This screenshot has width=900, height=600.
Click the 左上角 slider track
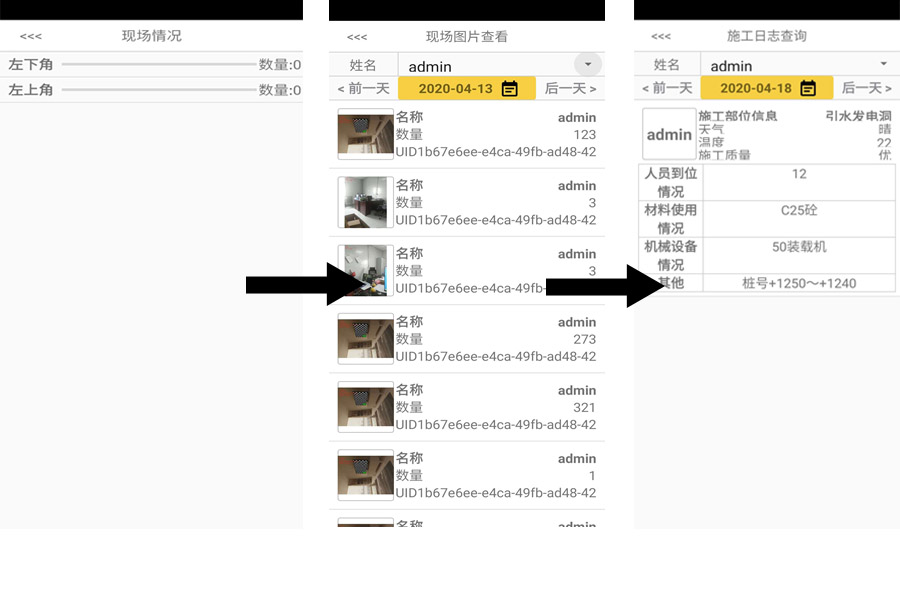[x=158, y=90]
